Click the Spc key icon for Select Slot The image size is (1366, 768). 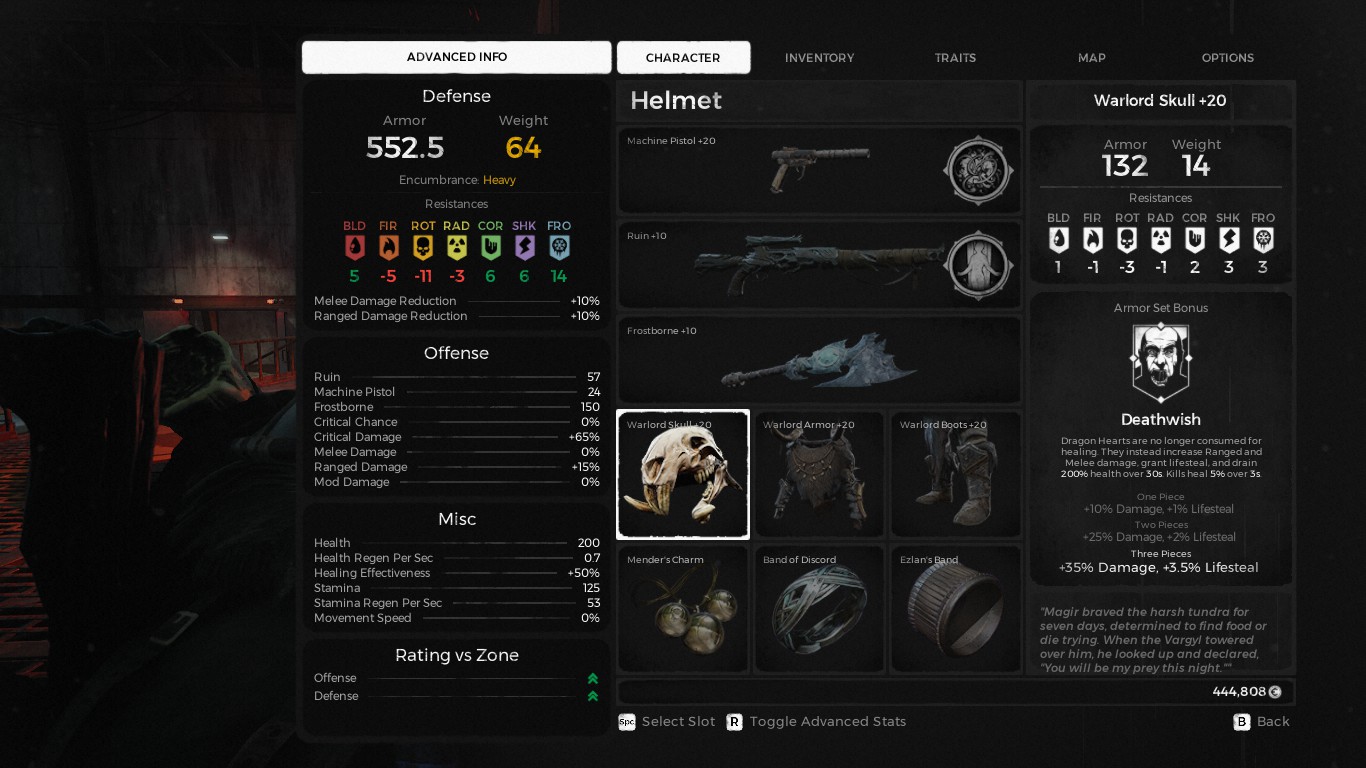627,722
